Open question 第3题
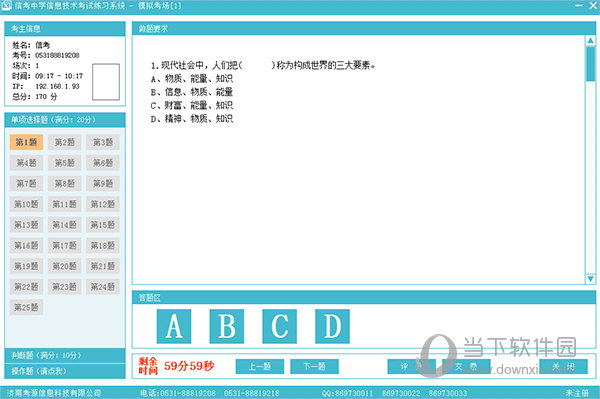 pyautogui.click(x=103, y=142)
